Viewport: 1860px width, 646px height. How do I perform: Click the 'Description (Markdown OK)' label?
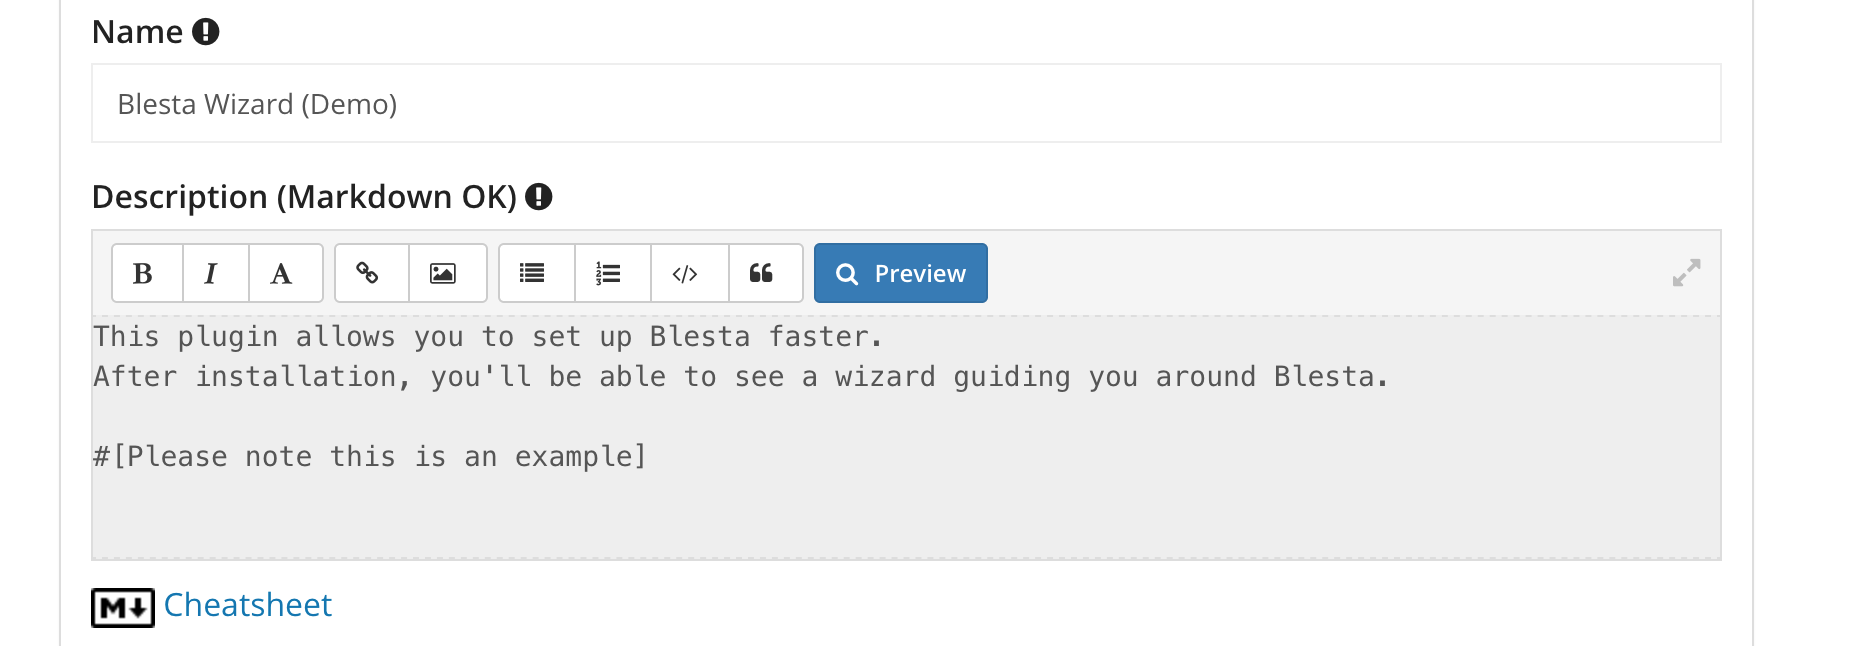303,197
